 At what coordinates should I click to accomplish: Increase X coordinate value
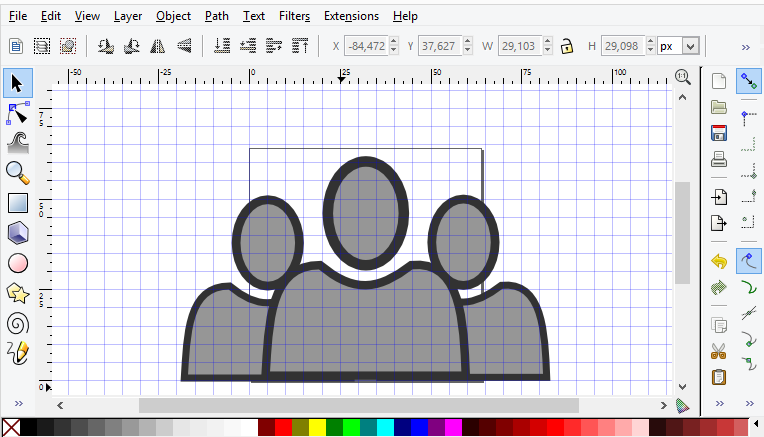pyautogui.click(x=394, y=41)
